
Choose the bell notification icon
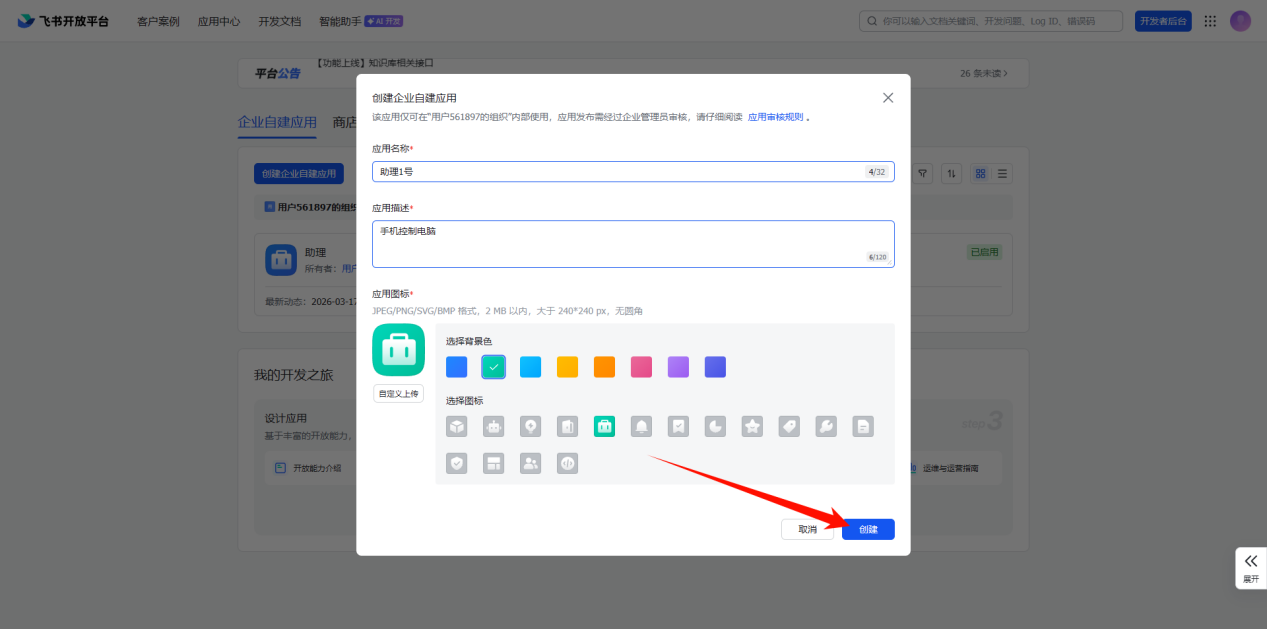pyautogui.click(x=641, y=427)
